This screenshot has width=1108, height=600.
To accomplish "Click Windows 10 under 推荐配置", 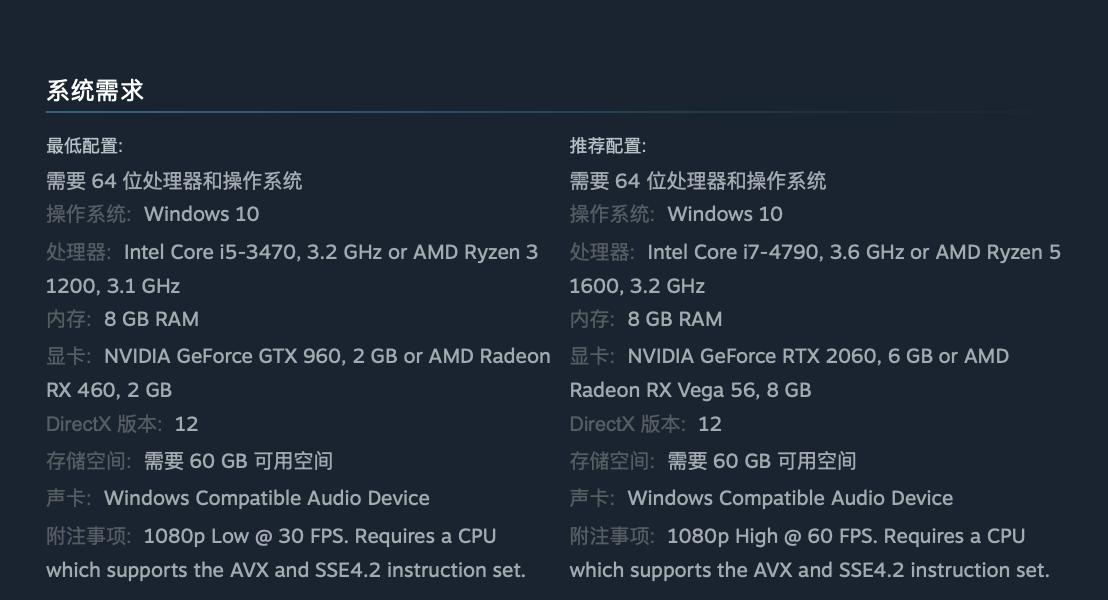I will [725, 214].
